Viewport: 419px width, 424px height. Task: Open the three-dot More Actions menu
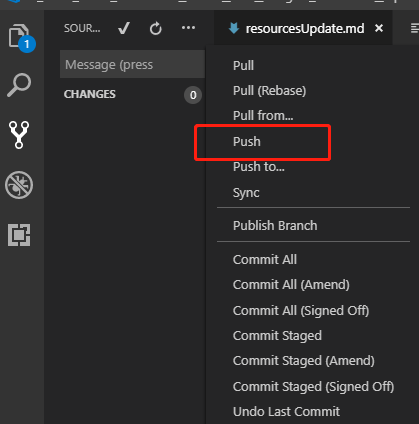point(188,28)
